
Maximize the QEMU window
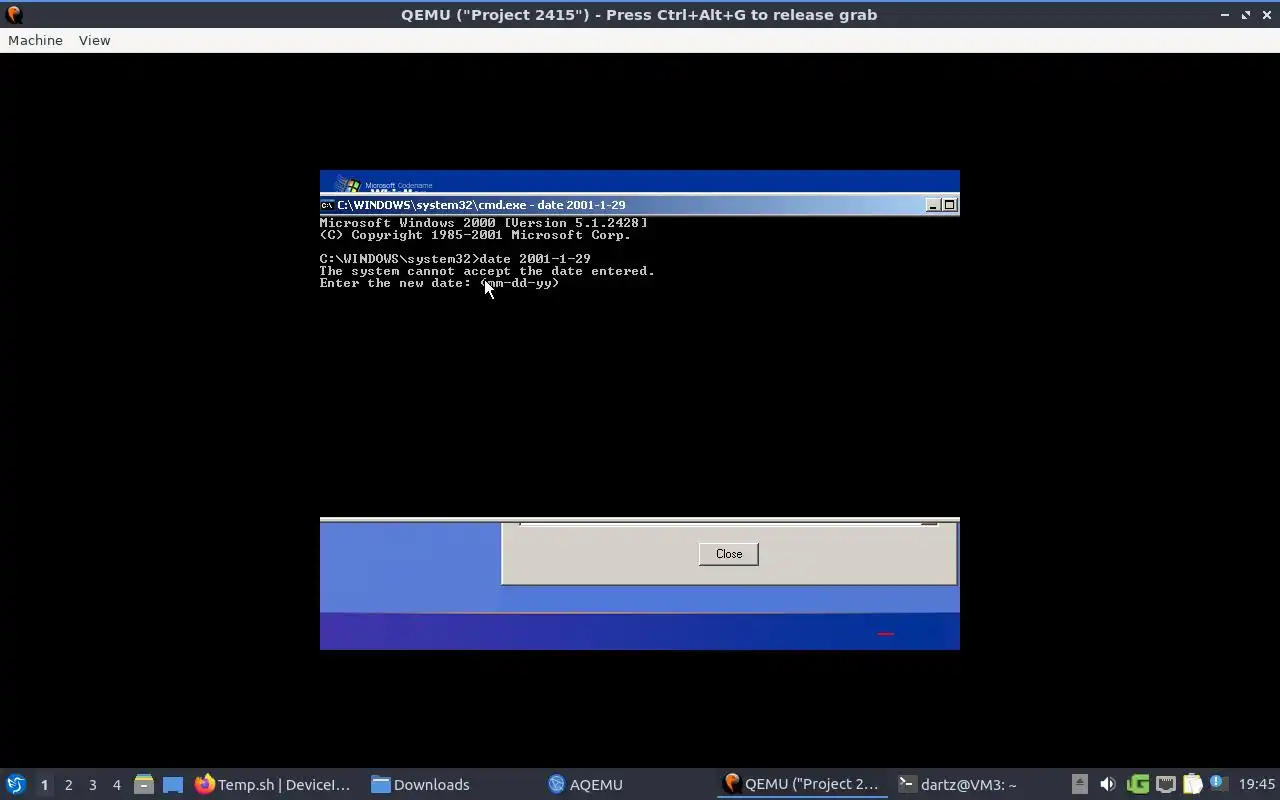click(1246, 15)
